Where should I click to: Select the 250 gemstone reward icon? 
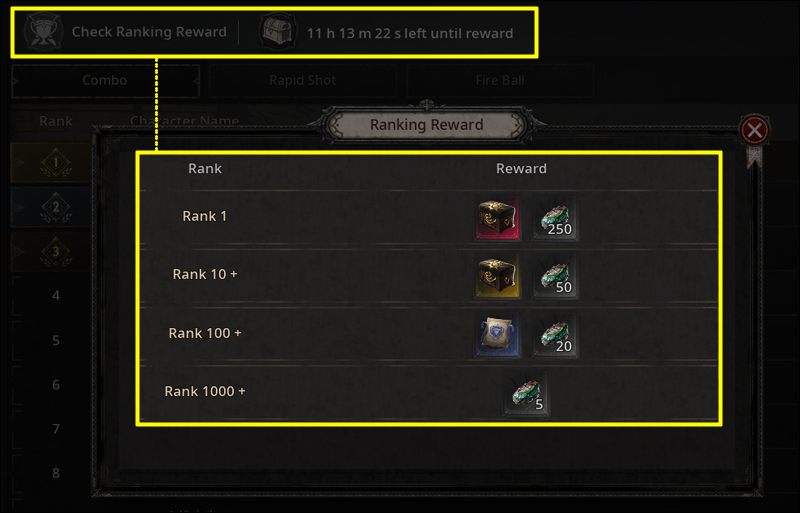pos(555,218)
